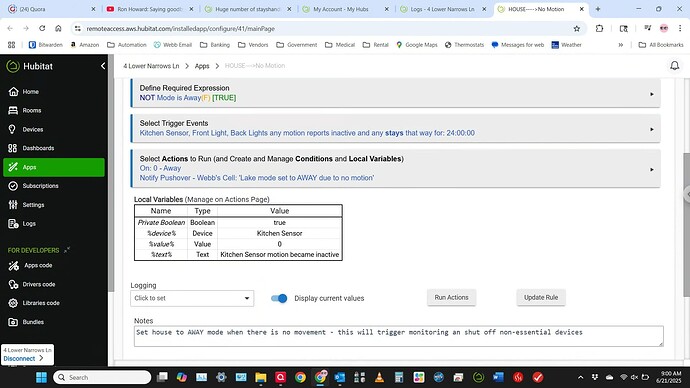Viewport: 690px width, 388px height.
Task: Go to browser home page
Action: 58,28
